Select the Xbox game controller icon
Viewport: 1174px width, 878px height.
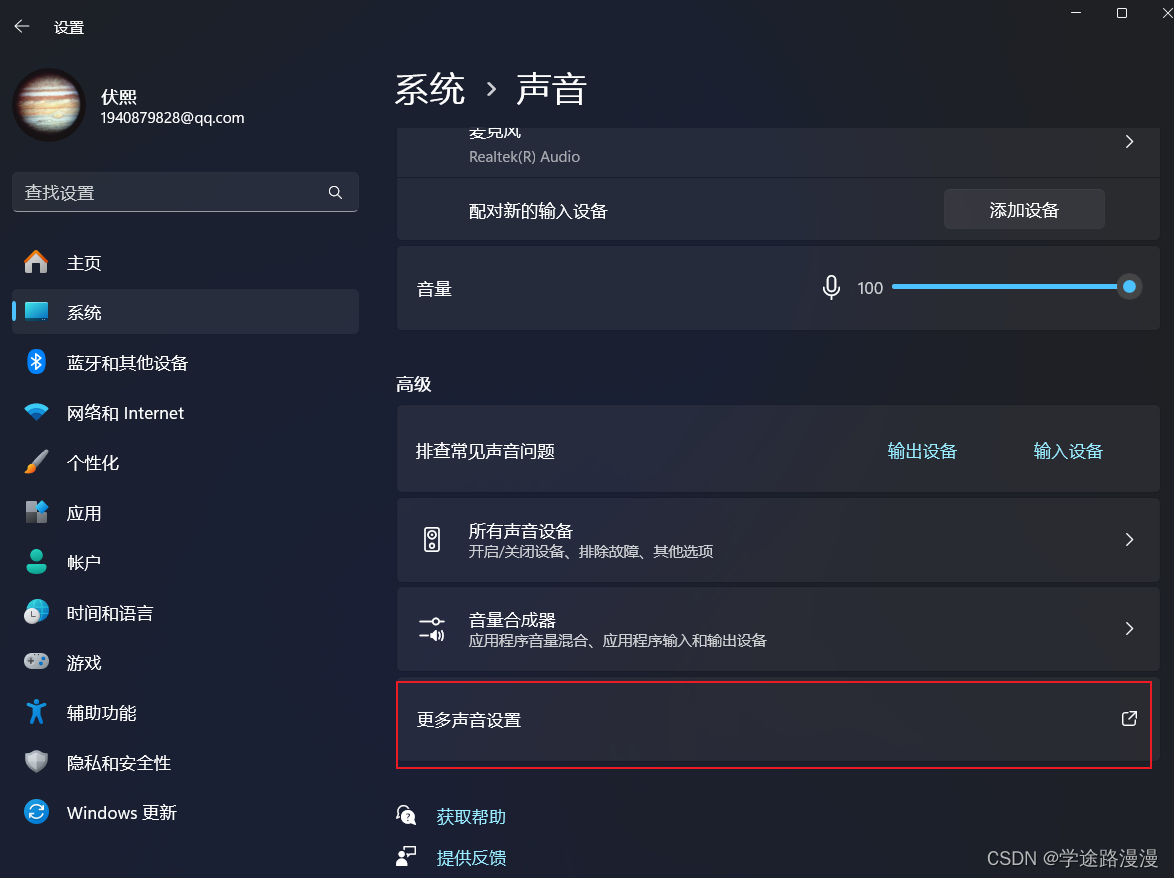36,662
